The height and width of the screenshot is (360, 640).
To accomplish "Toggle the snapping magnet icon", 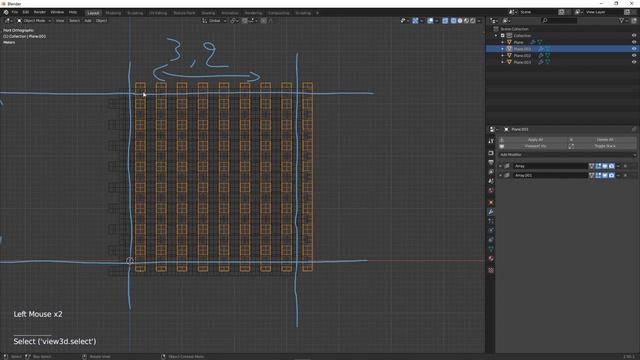I will [244, 20].
